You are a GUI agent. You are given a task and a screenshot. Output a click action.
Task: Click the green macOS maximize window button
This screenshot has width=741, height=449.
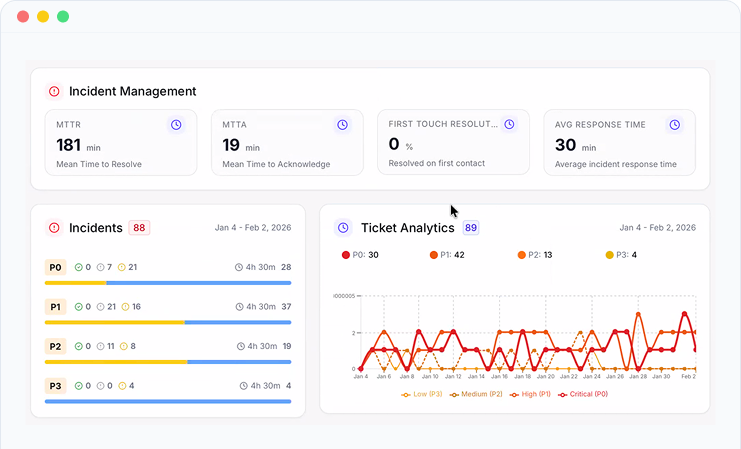pos(63,16)
